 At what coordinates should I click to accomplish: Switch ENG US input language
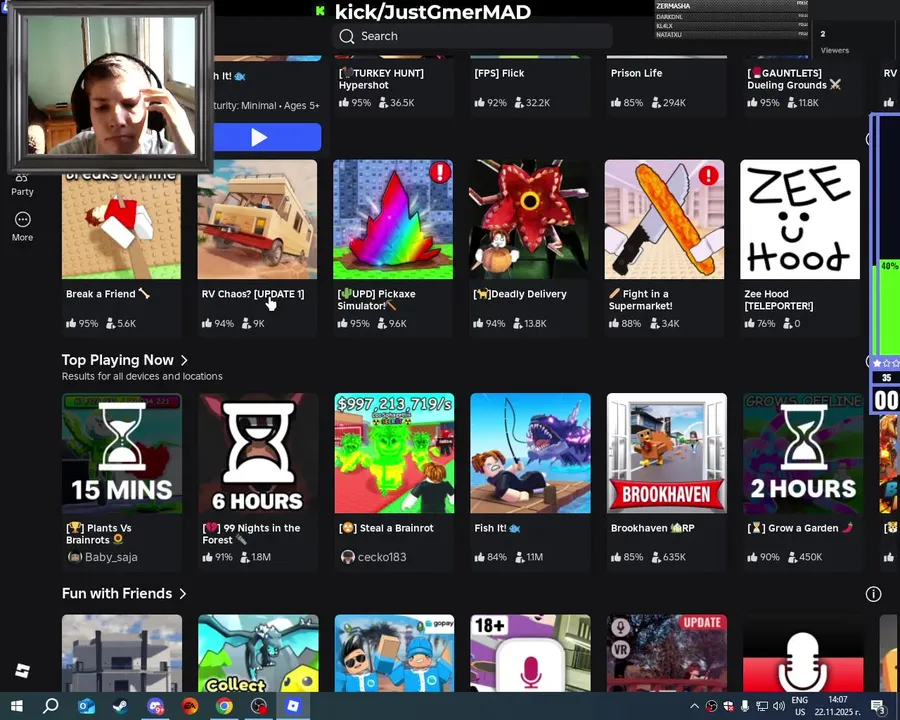pyautogui.click(x=800, y=706)
